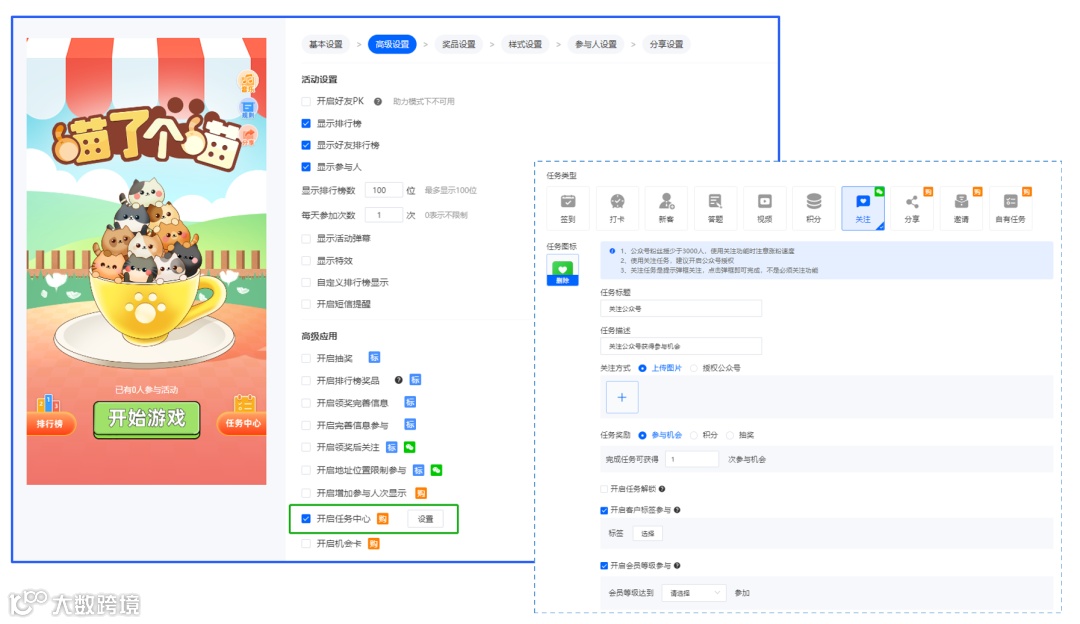Select the 自有任务 task type icon
Viewport: 1080px width, 624px height.
point(1010,208)
